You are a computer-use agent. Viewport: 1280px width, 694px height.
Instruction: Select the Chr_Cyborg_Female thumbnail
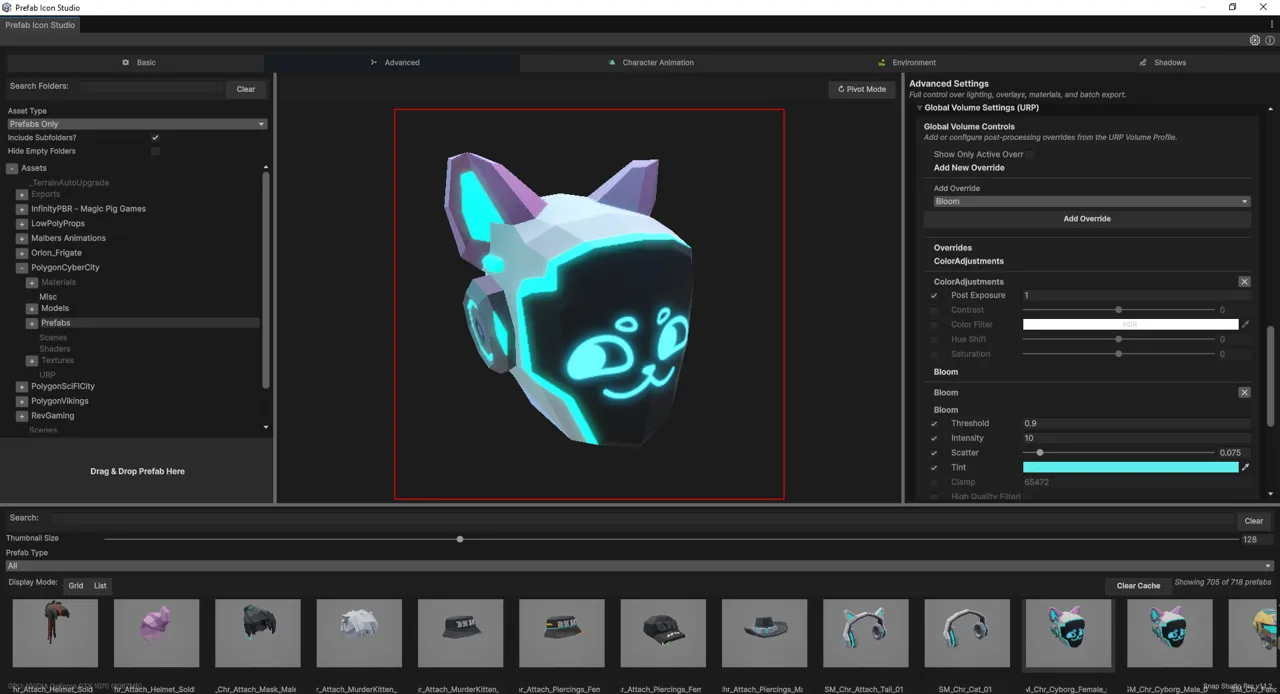pos(1068,633)
